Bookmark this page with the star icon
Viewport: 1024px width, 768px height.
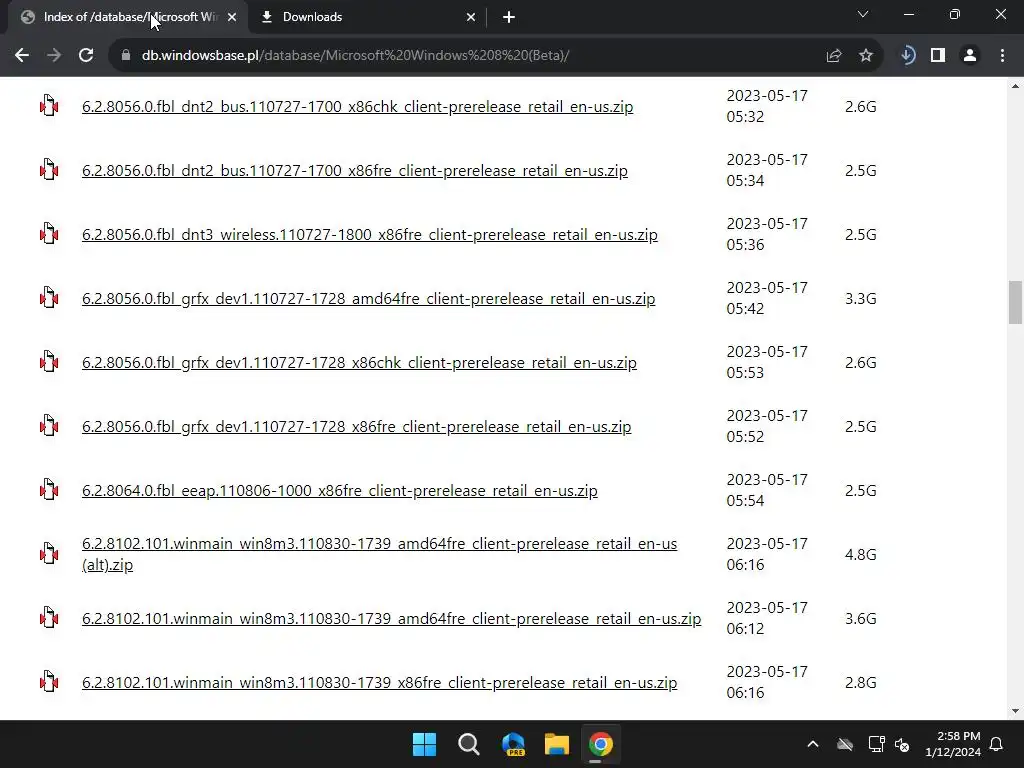866,56
